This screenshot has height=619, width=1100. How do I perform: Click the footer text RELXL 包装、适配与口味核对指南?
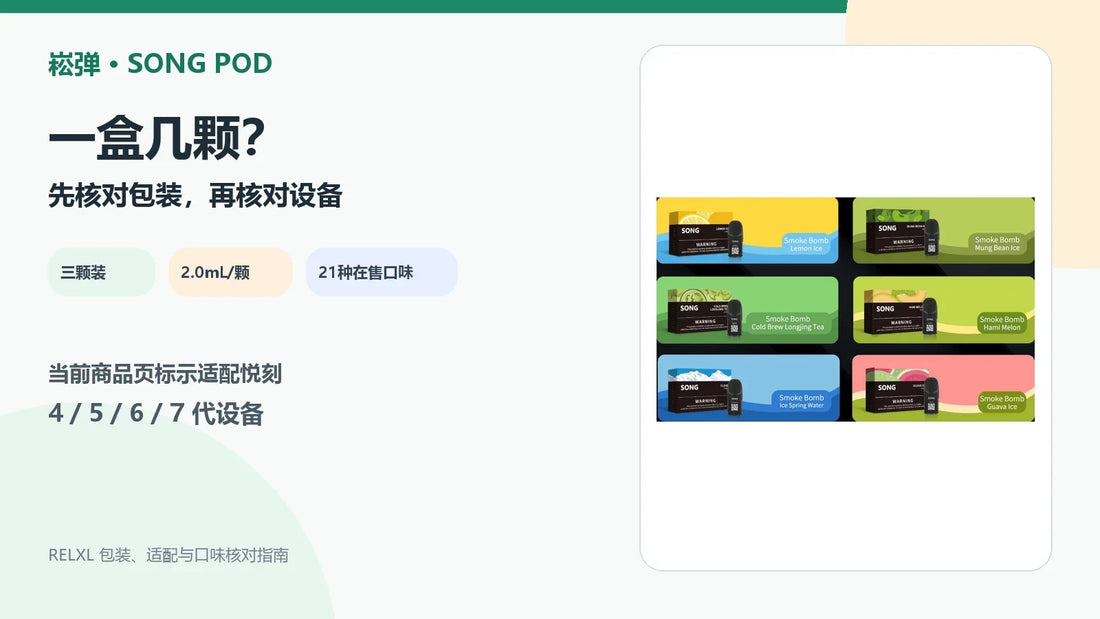[x=168, y=555]
